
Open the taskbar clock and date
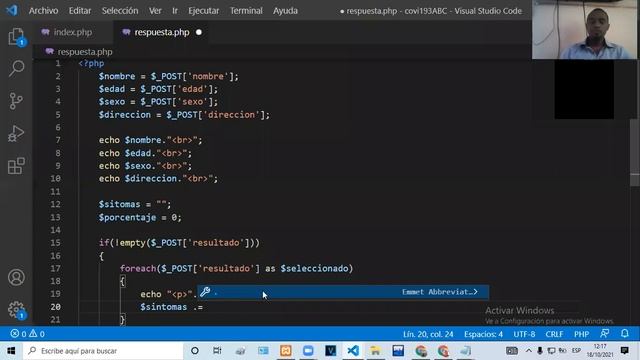pos(600,351)
